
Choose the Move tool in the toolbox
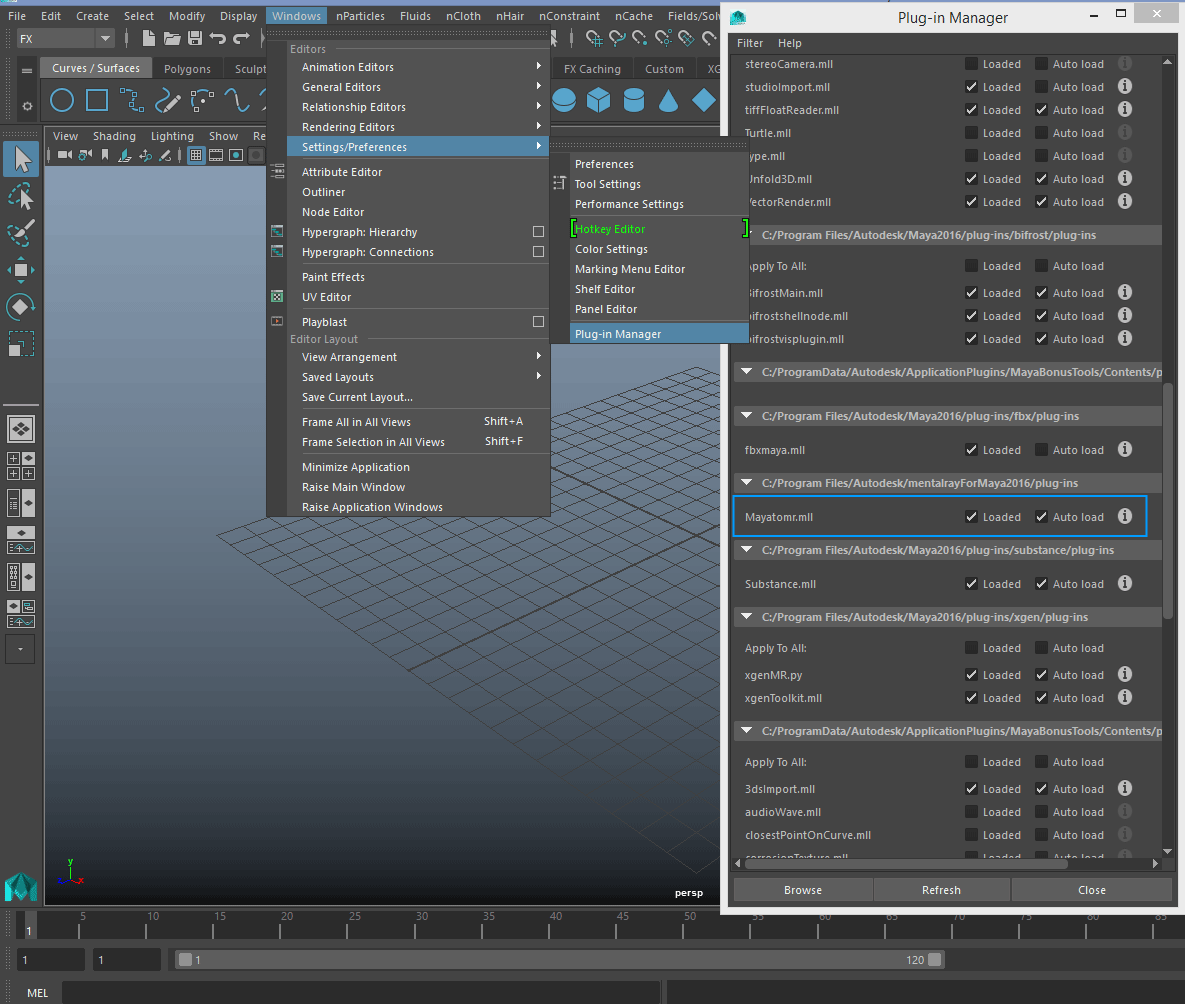(x=21, y=269)
